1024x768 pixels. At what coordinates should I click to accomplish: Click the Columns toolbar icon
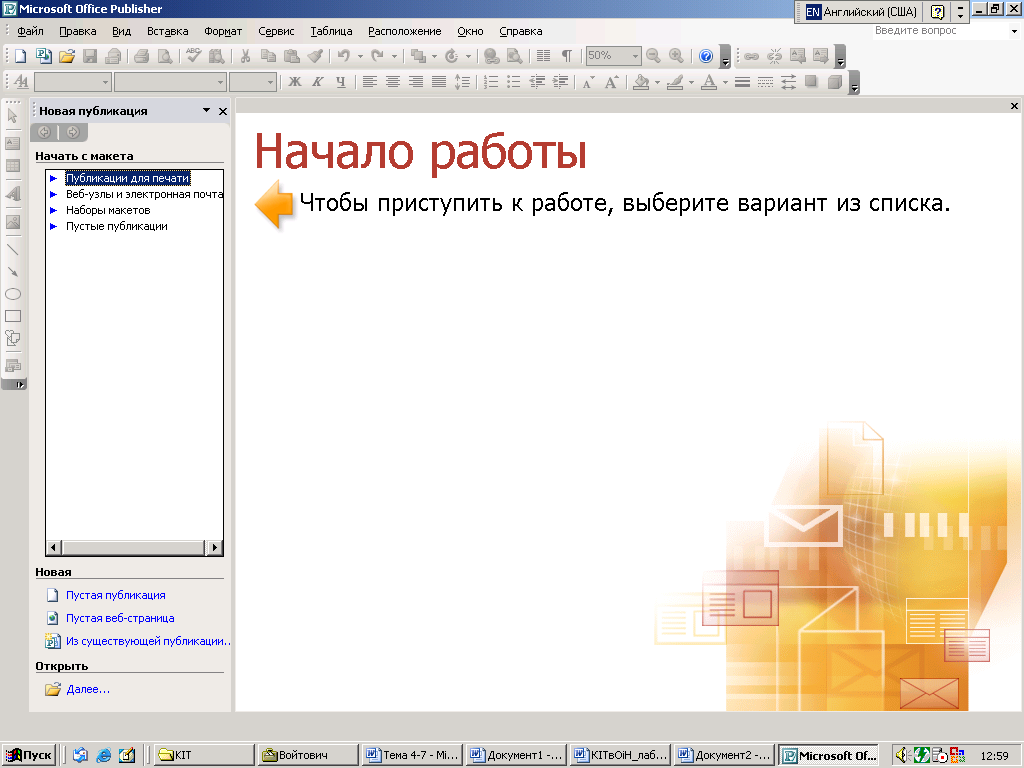tap(543, 56)
